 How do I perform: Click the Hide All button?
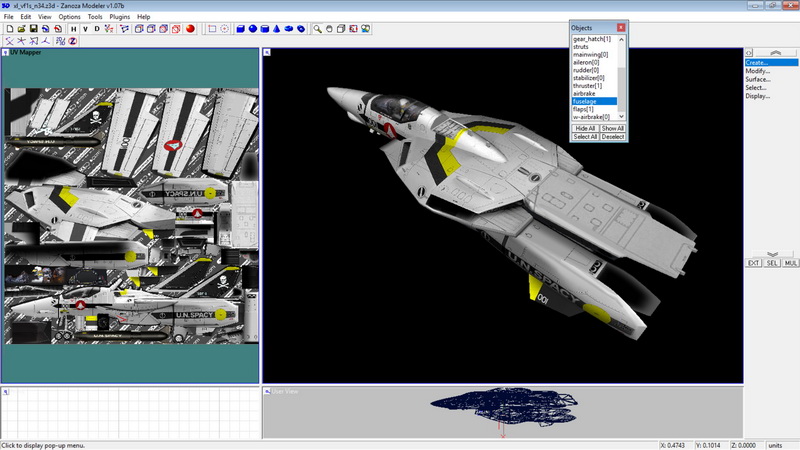point(585,129)
